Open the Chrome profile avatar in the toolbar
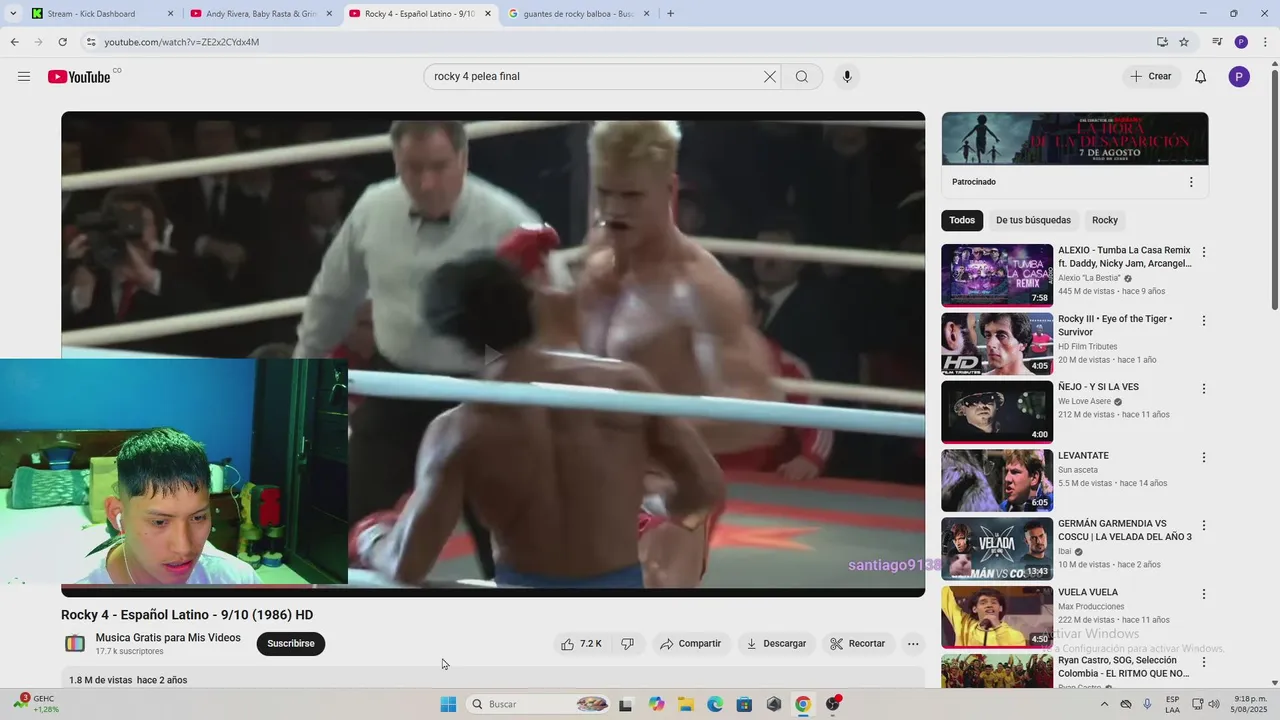 coord(1241,42)
